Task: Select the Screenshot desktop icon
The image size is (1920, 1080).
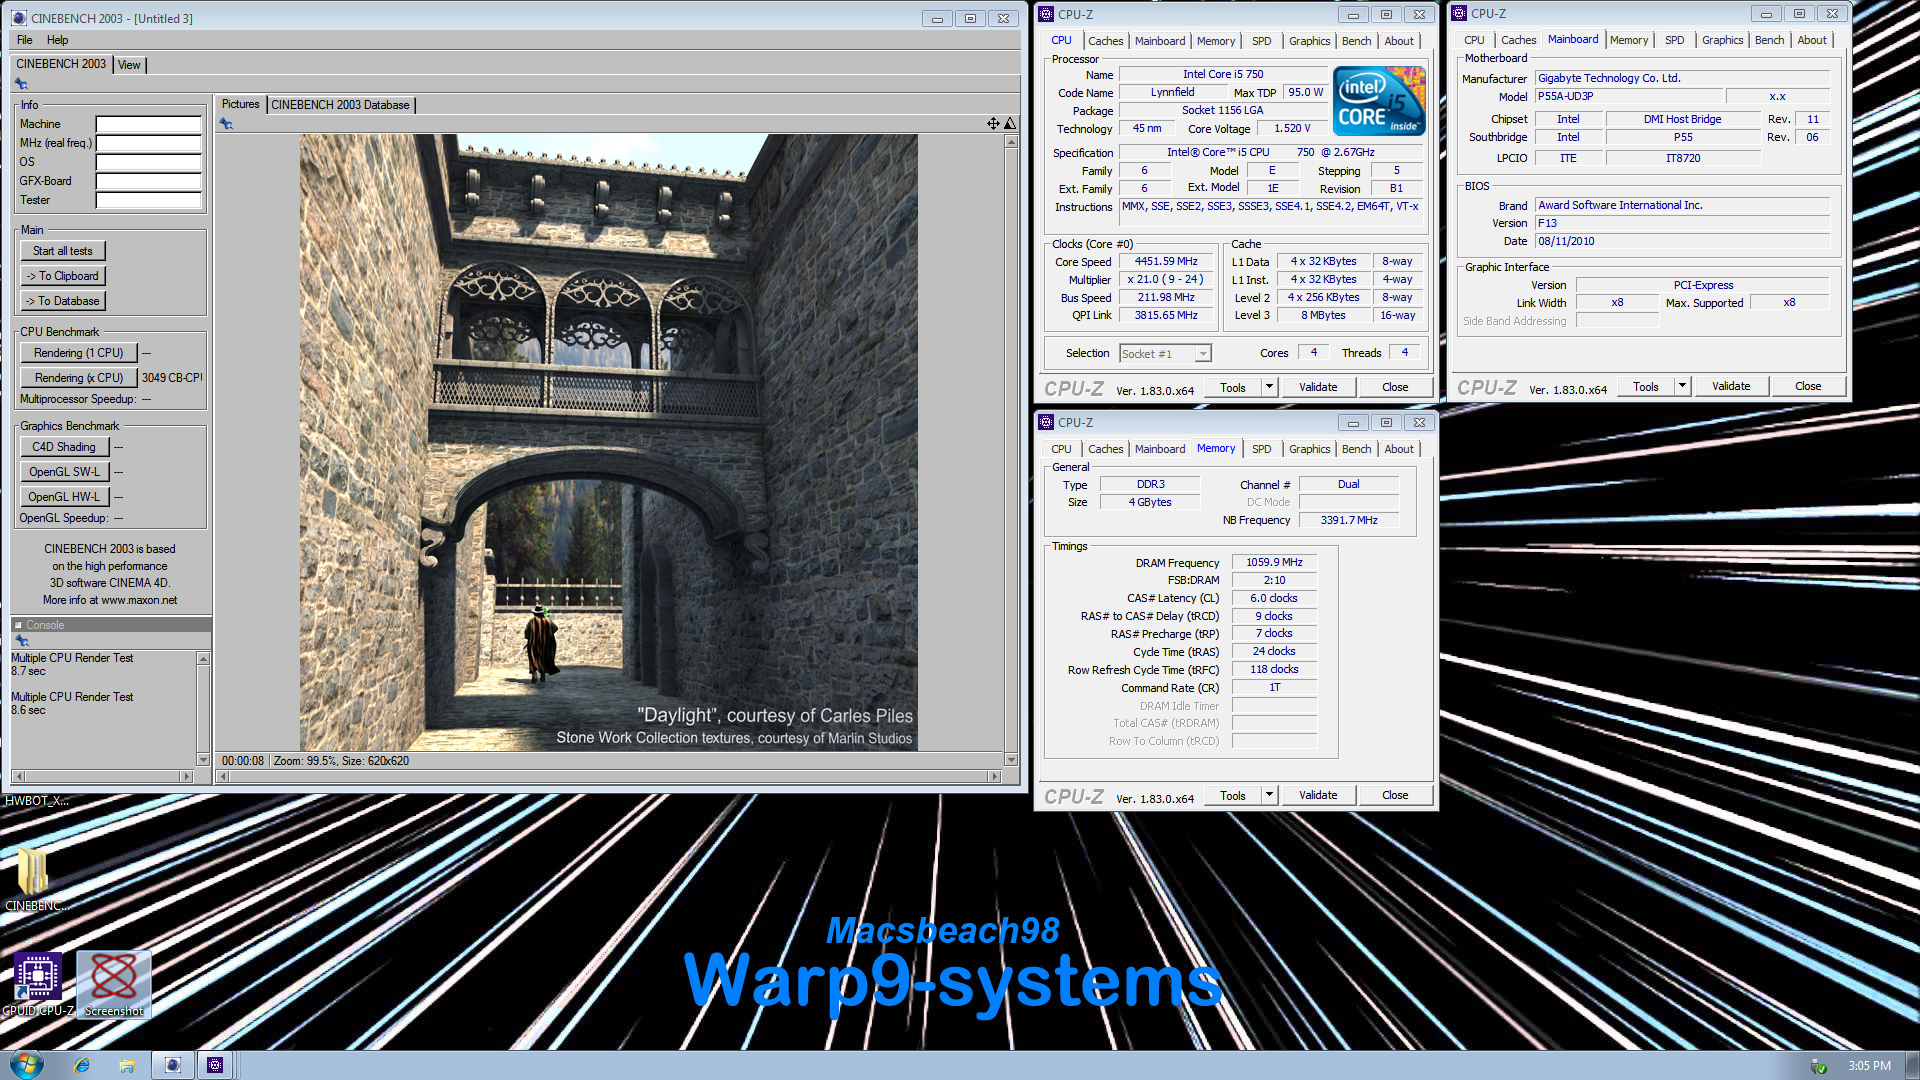Action: [x=113, y=985]
